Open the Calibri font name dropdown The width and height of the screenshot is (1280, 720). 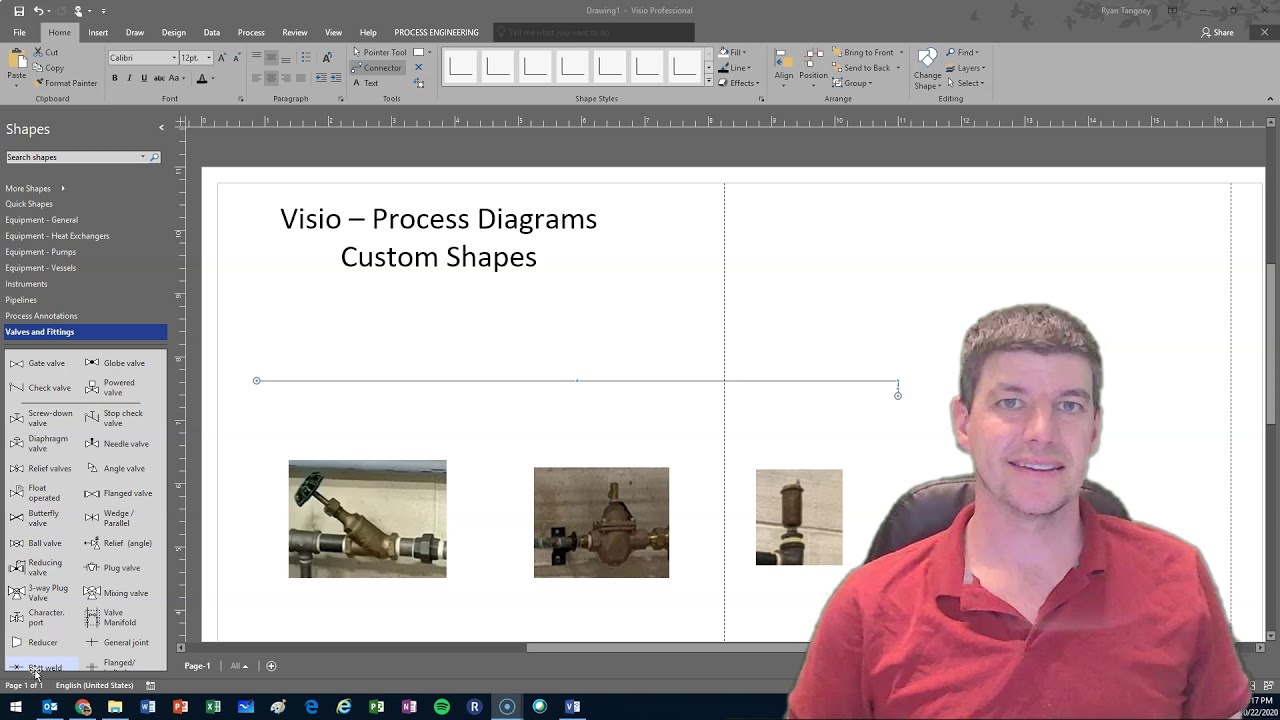[x=174, y=58]
